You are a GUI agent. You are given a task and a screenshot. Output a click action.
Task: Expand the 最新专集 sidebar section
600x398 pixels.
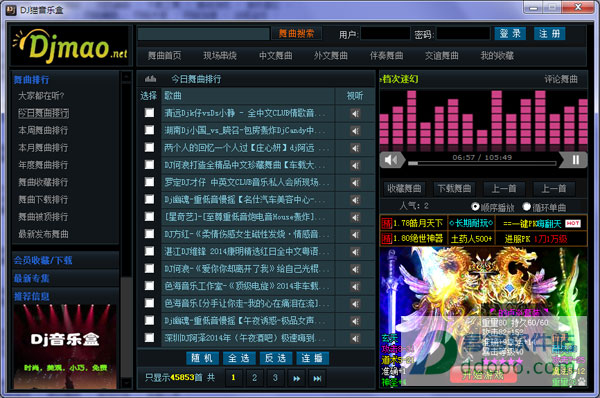point(31,278)
